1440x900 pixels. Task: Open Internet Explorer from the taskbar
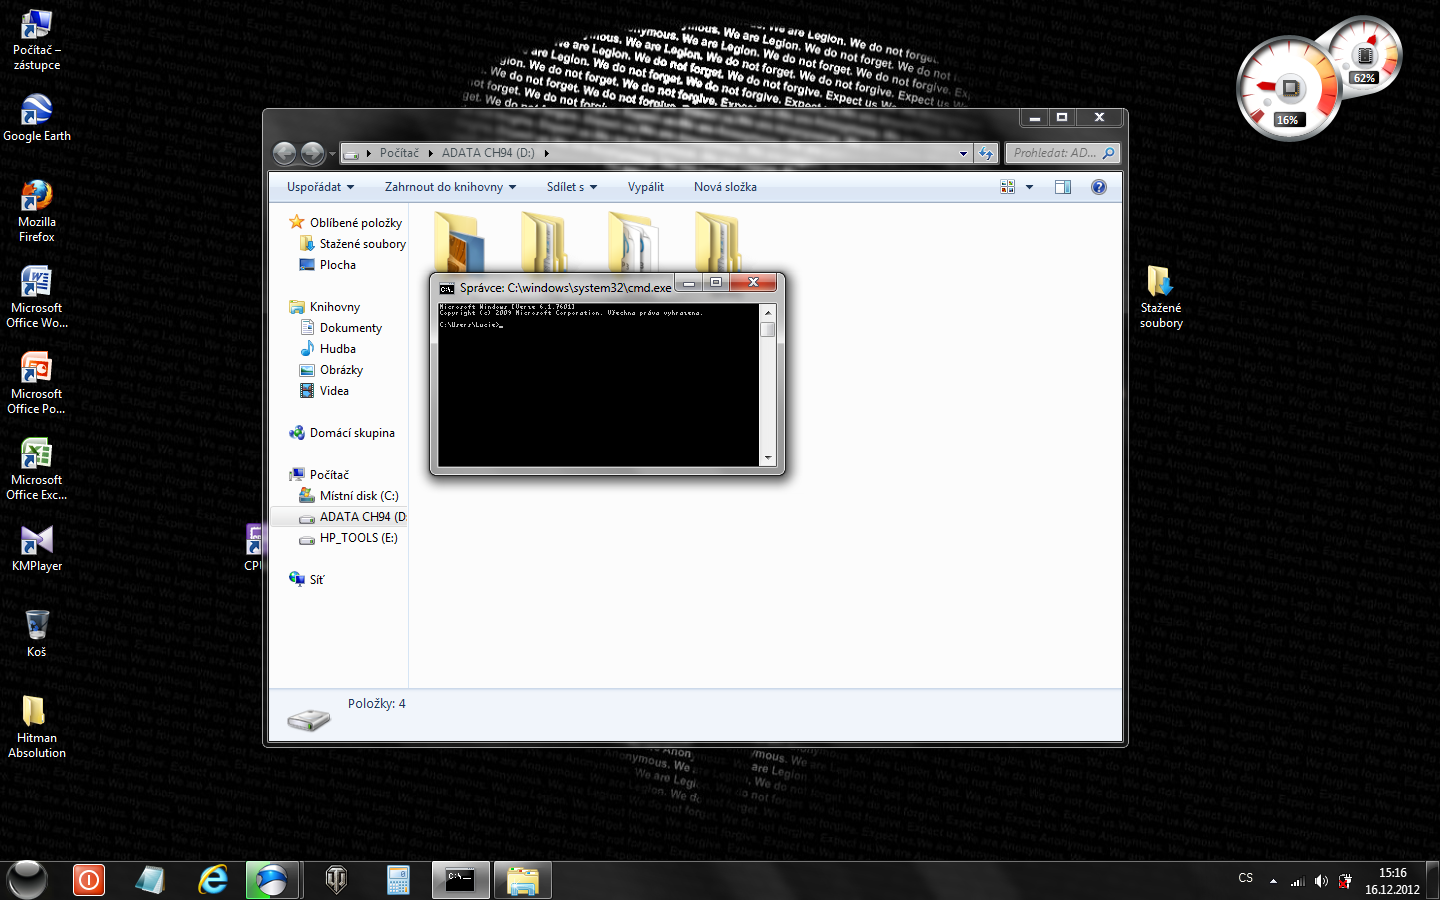coord(213,881)
